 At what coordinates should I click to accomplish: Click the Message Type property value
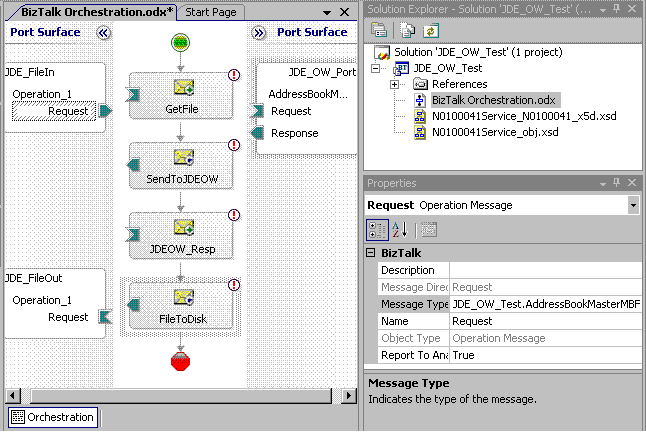pyautogui.click(x=545, y=304)
